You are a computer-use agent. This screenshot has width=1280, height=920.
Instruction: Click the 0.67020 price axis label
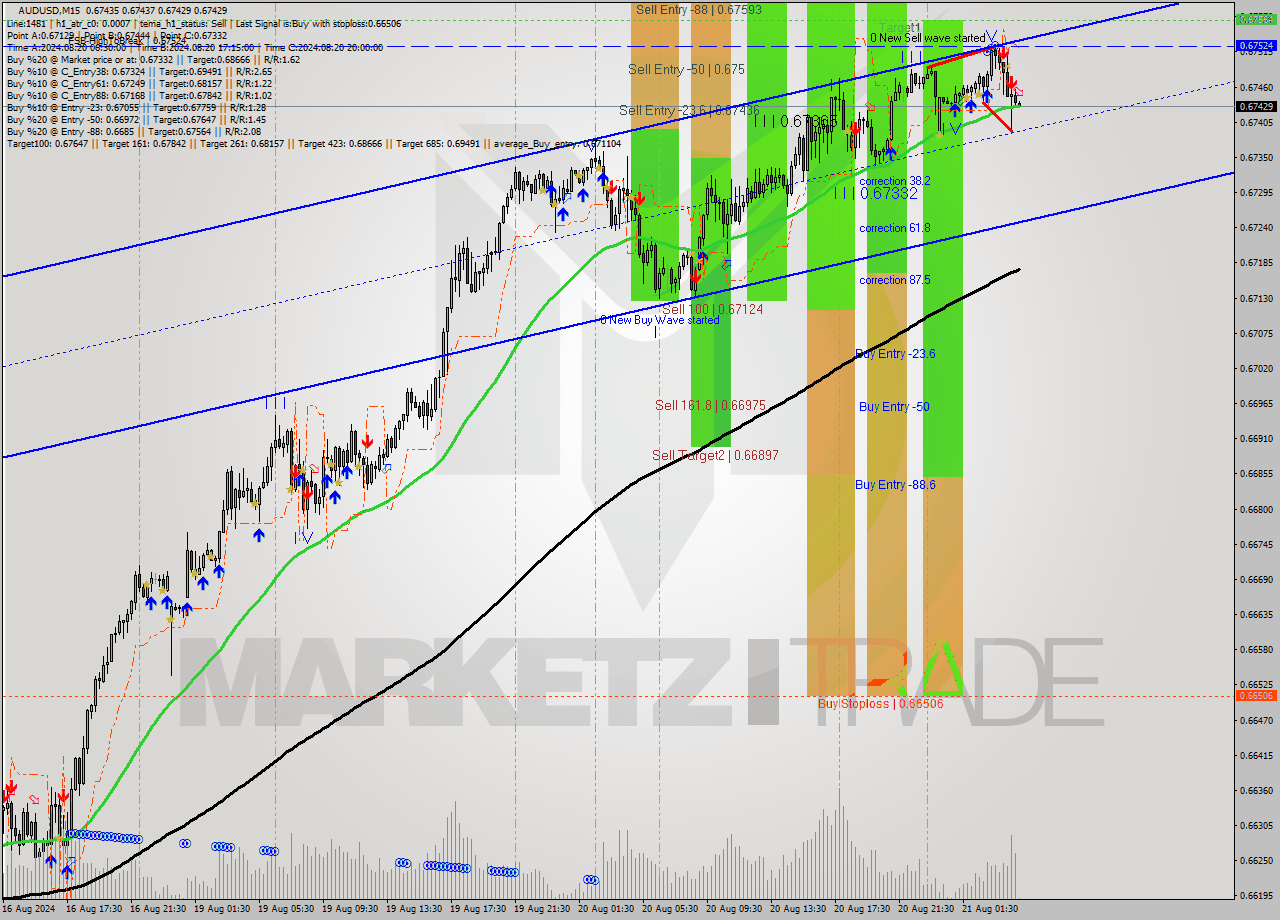pos(1256,368)
